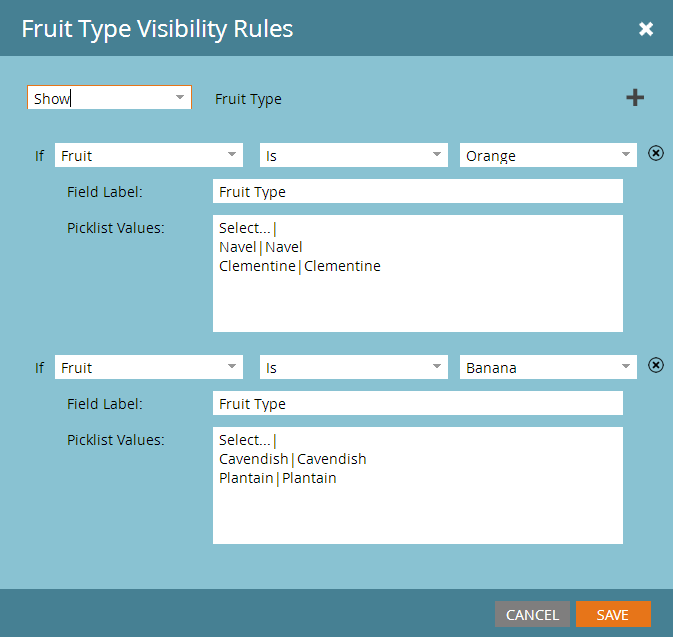Viewport: 673px width, 637px height.
Task: Open the Orange value dropdown
Action: coord(548,155)
